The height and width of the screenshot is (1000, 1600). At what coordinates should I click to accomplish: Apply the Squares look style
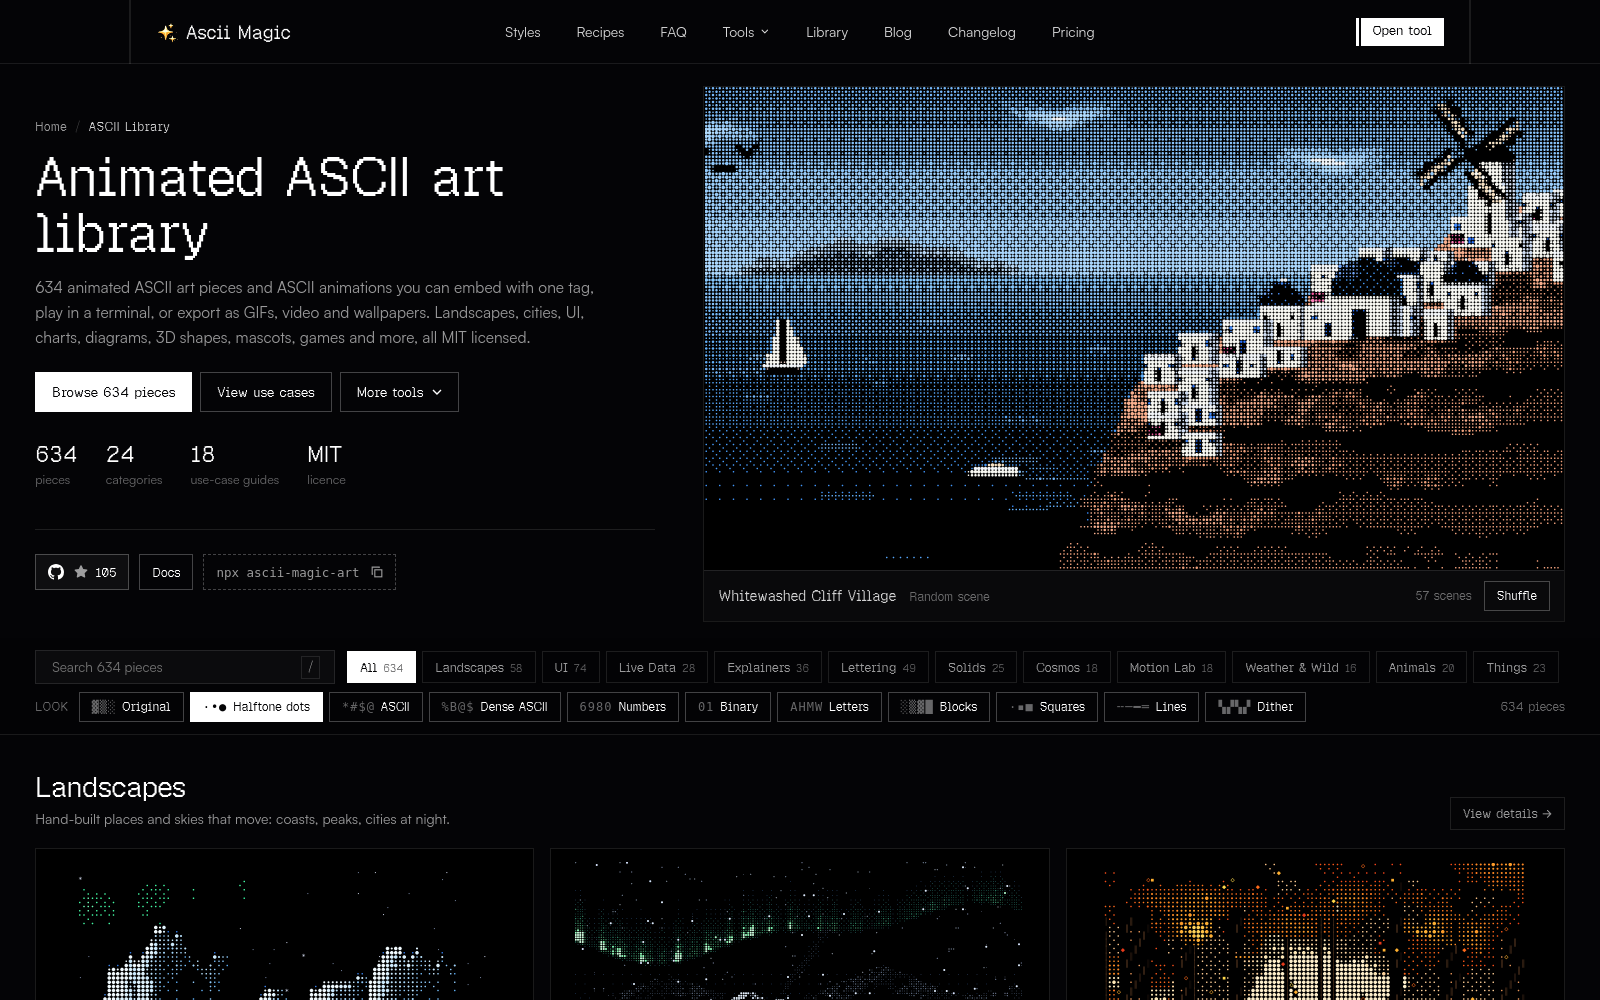pyautogui.click(x=1047, y=707)
